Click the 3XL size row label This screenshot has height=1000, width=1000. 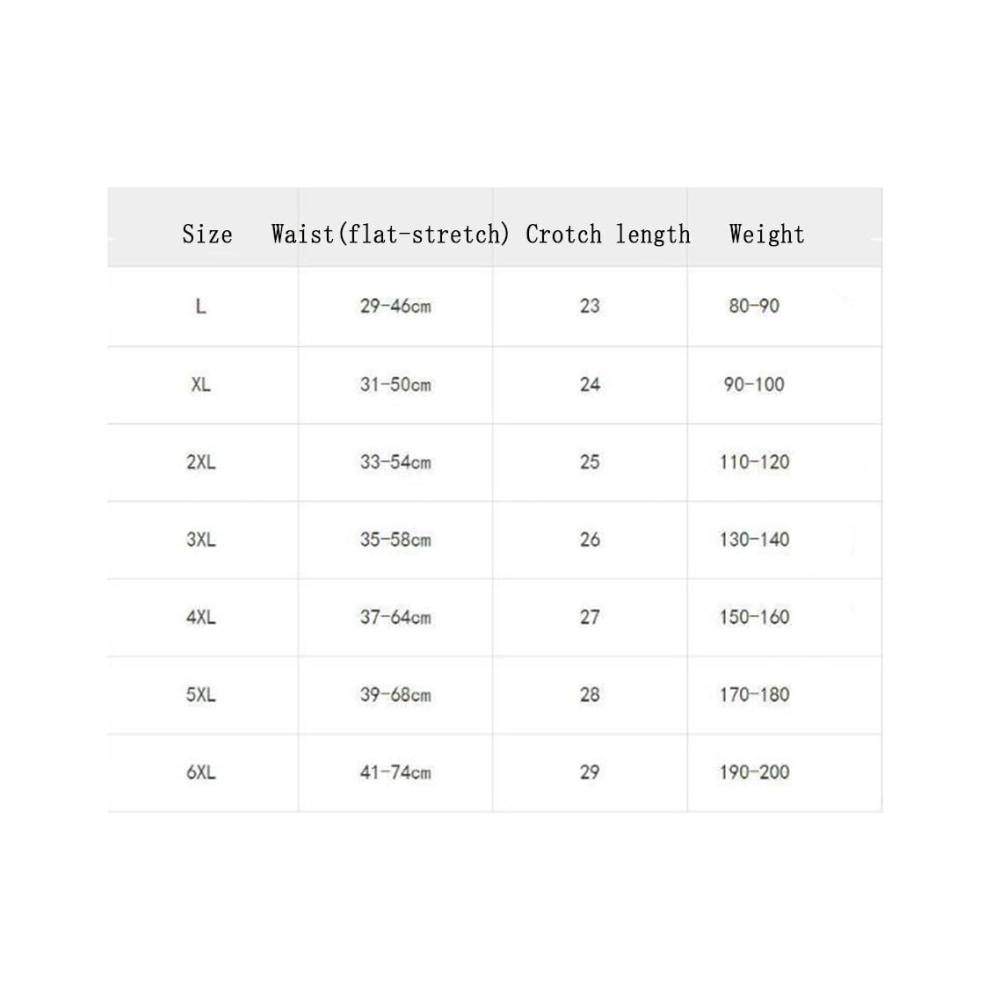click(200, 540)
